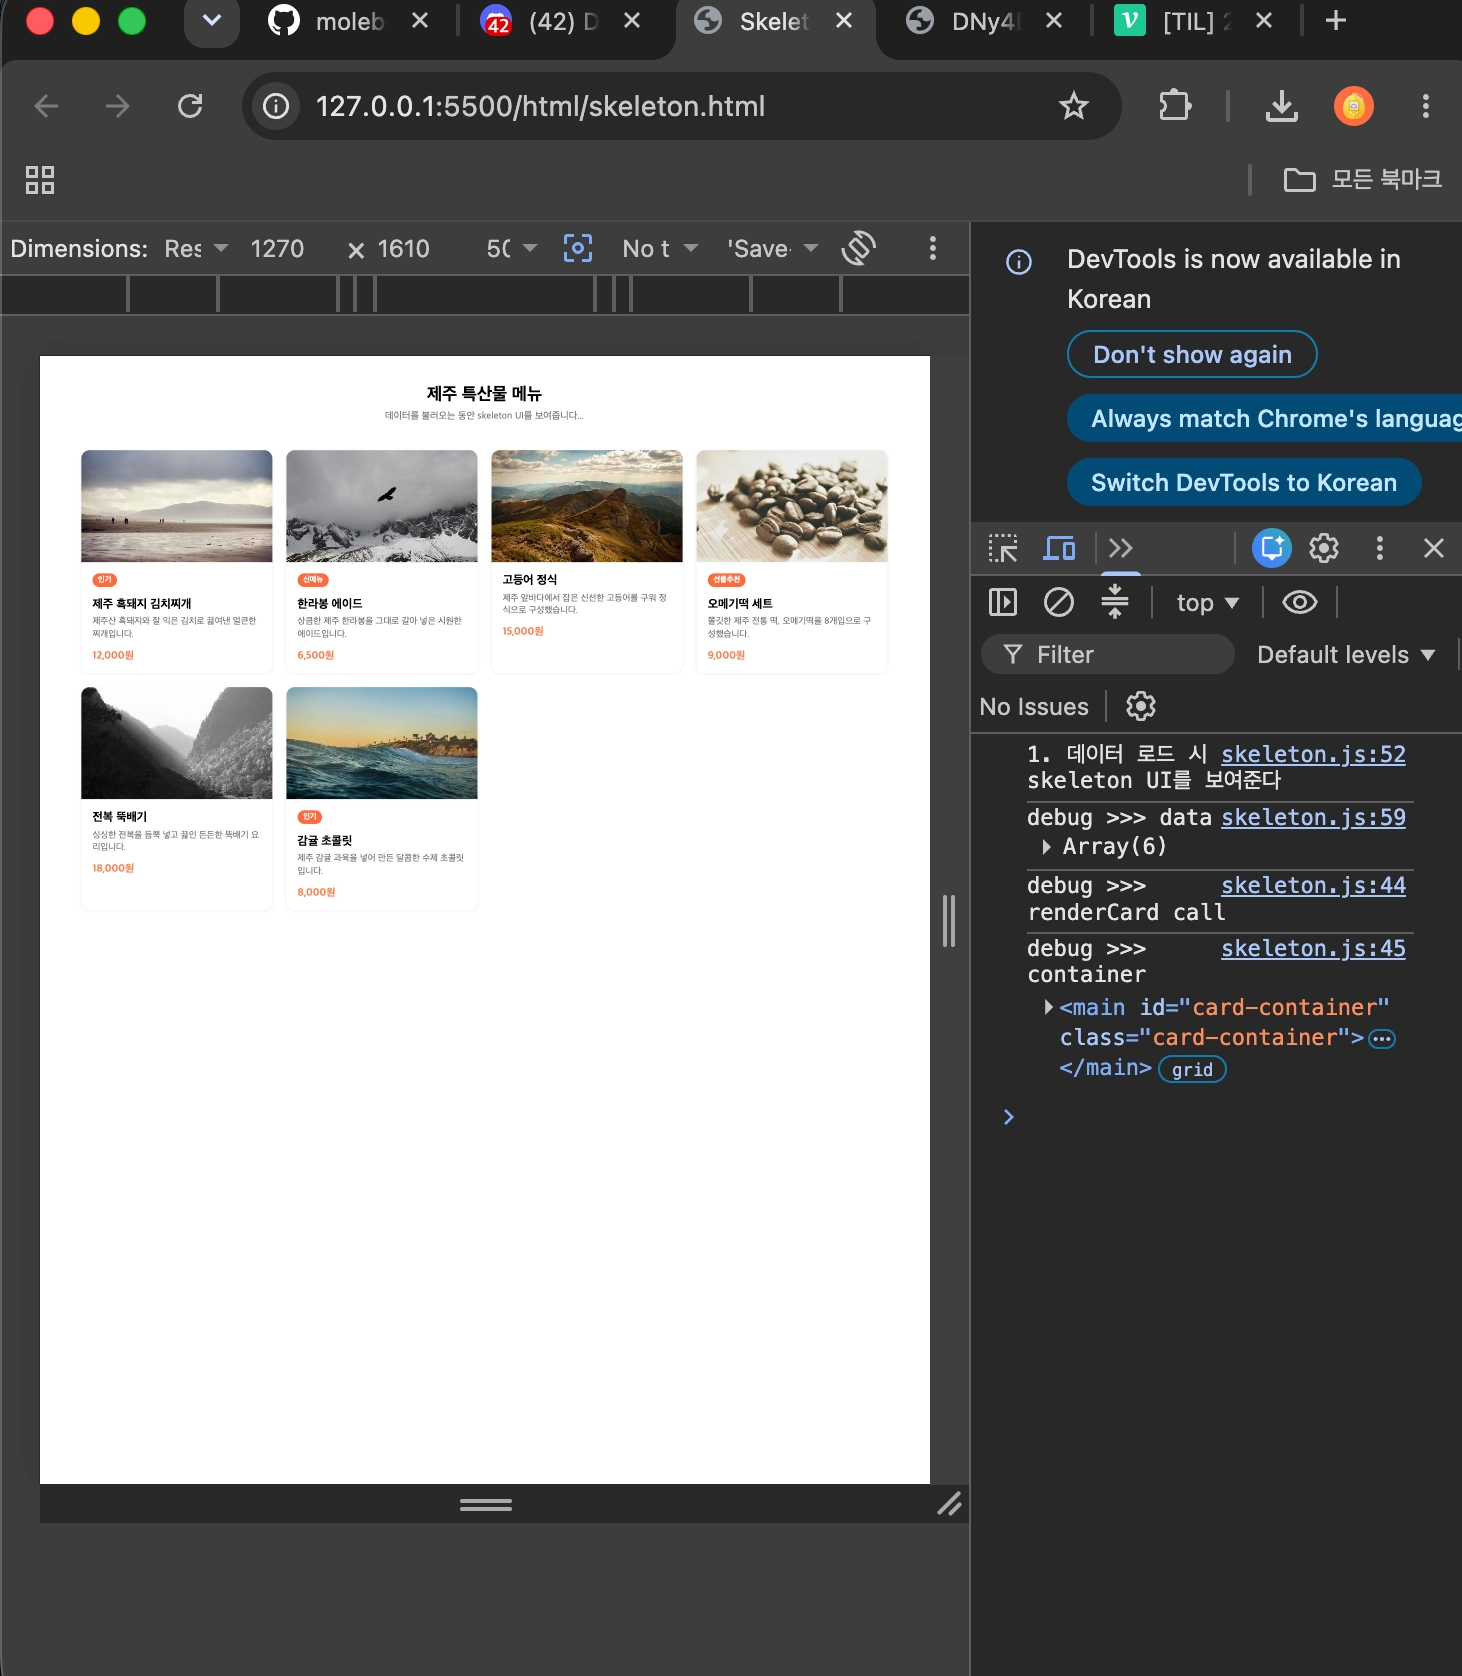Open the Dimensions Responsive dropdown
This screenshot has width=1462, height=1676.
[196, 249]
